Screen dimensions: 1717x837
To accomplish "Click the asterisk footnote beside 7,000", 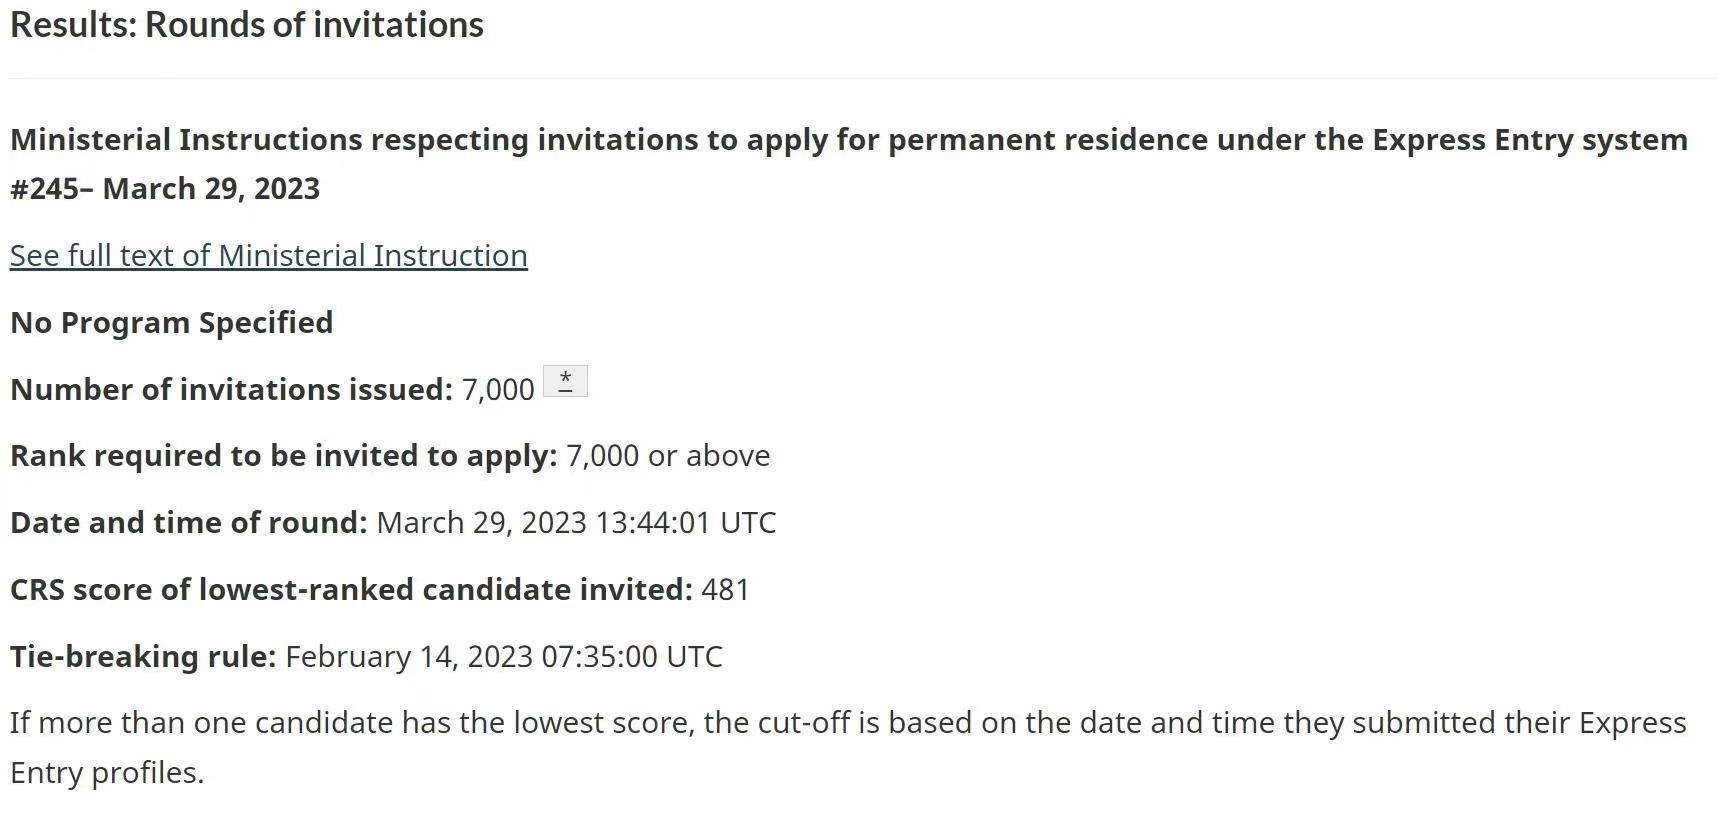I will tap(565, 381).
